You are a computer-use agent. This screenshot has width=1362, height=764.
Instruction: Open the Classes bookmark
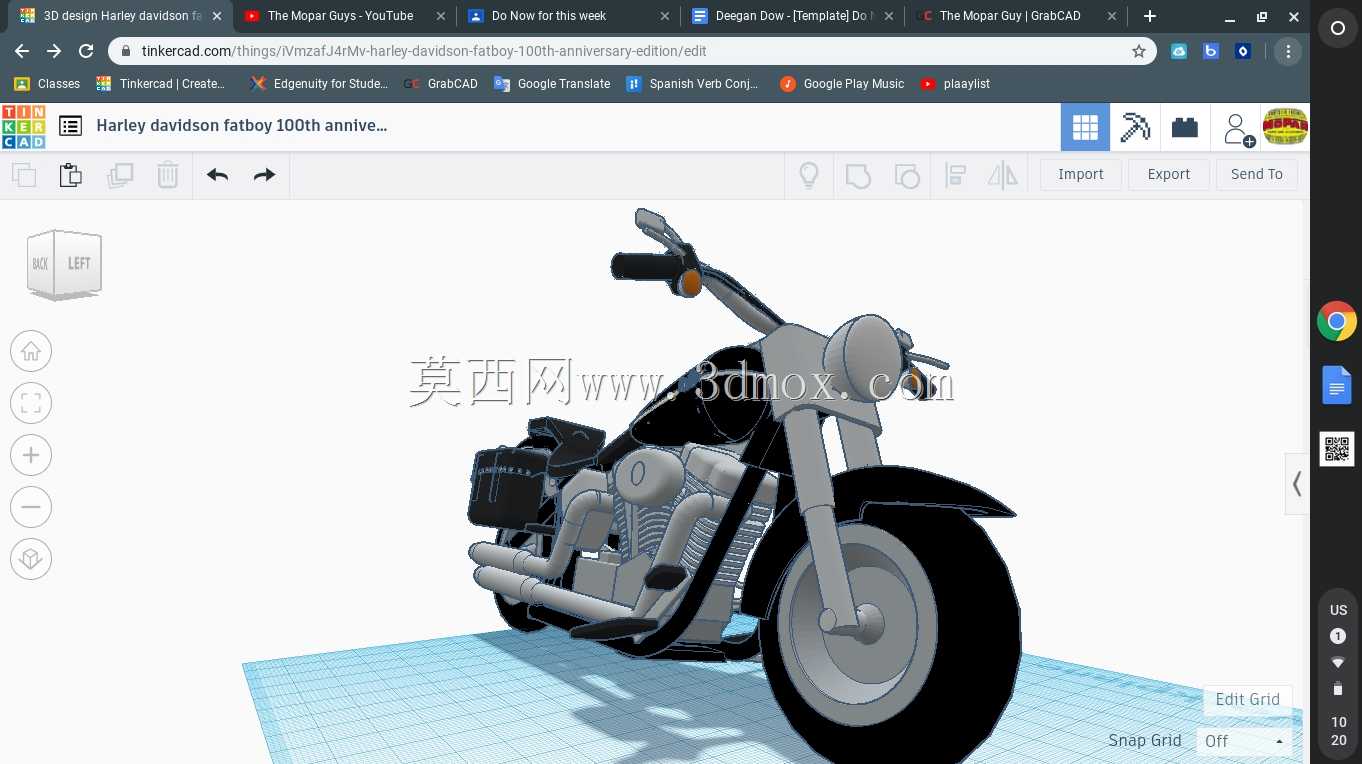(47, 84)
